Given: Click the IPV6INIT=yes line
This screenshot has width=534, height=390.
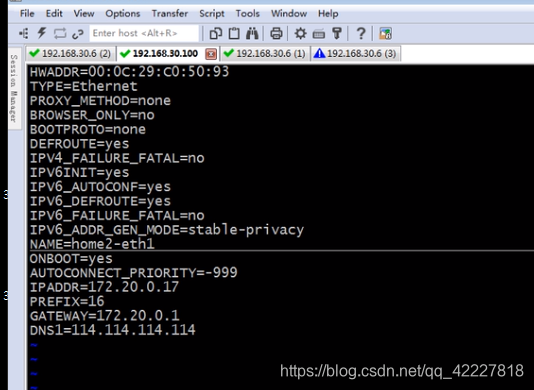Looking at the screenshot, I should coord(79,172).
